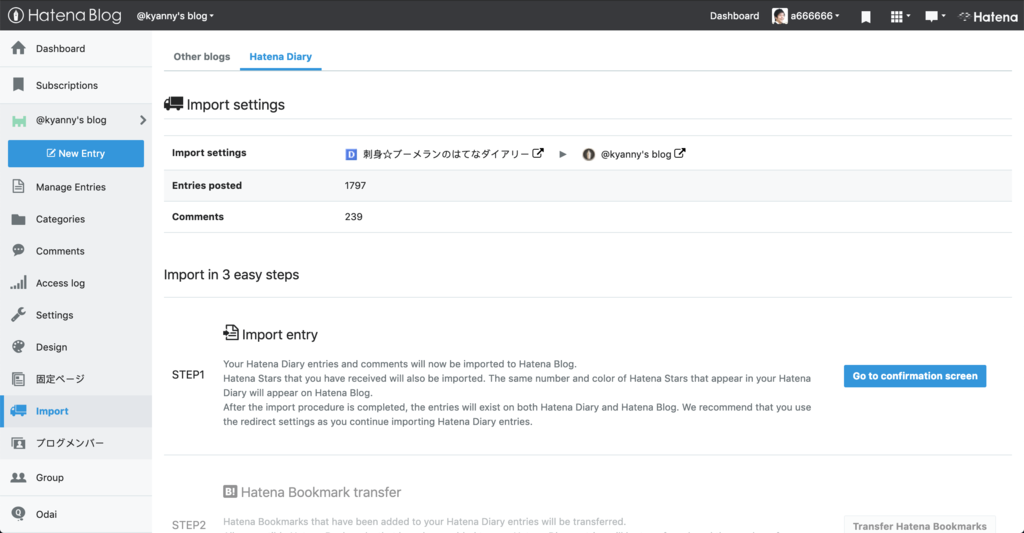Open Group in the sidebar

50,478
